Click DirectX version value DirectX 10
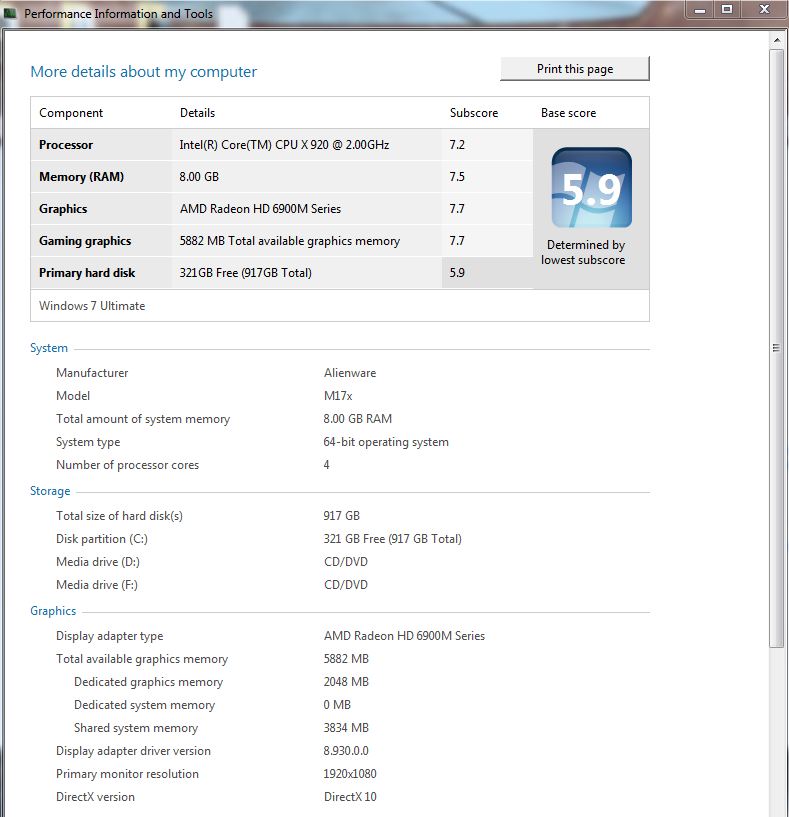The width and height of the screenshot is (789, 817). tap(350, 797)
